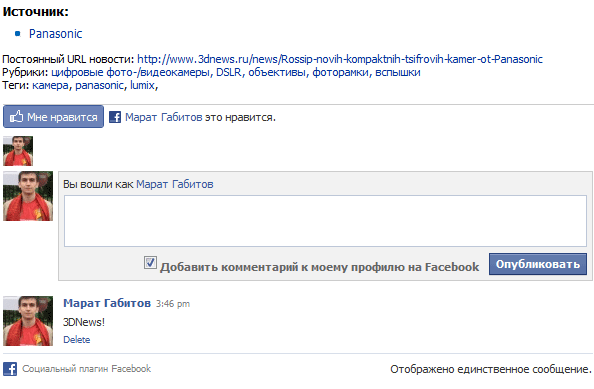This screenshot has height=389, width=594.
Task: Click the small avatar under the like button
Action: click(18, 151)
